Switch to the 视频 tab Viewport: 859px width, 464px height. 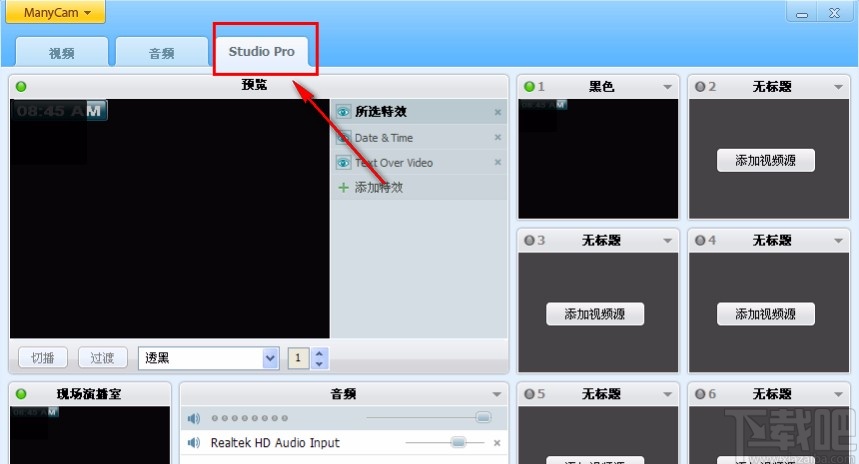point(61,53)
